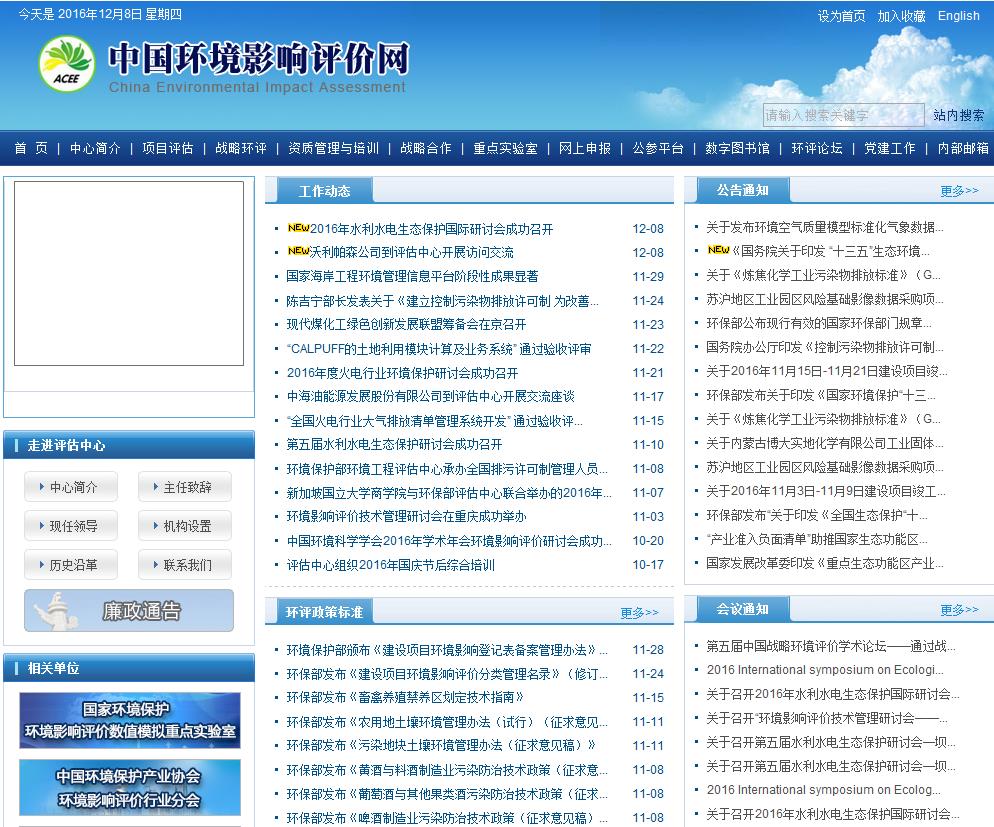Switch to English version
This screenshot has height=827, width=994.
[958, 16]
